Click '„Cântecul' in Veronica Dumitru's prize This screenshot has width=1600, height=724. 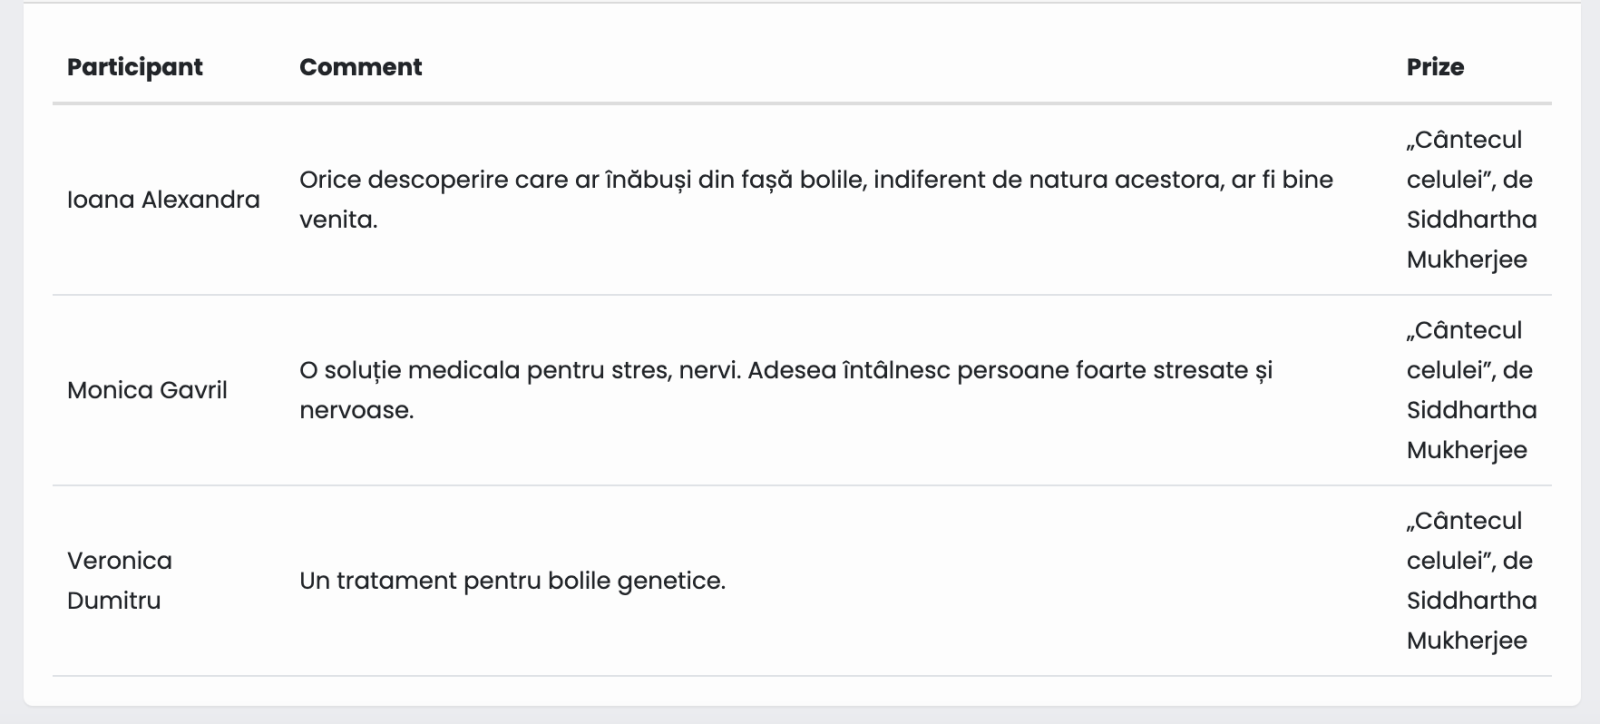pyautogui.click(x=1464, y=521)
